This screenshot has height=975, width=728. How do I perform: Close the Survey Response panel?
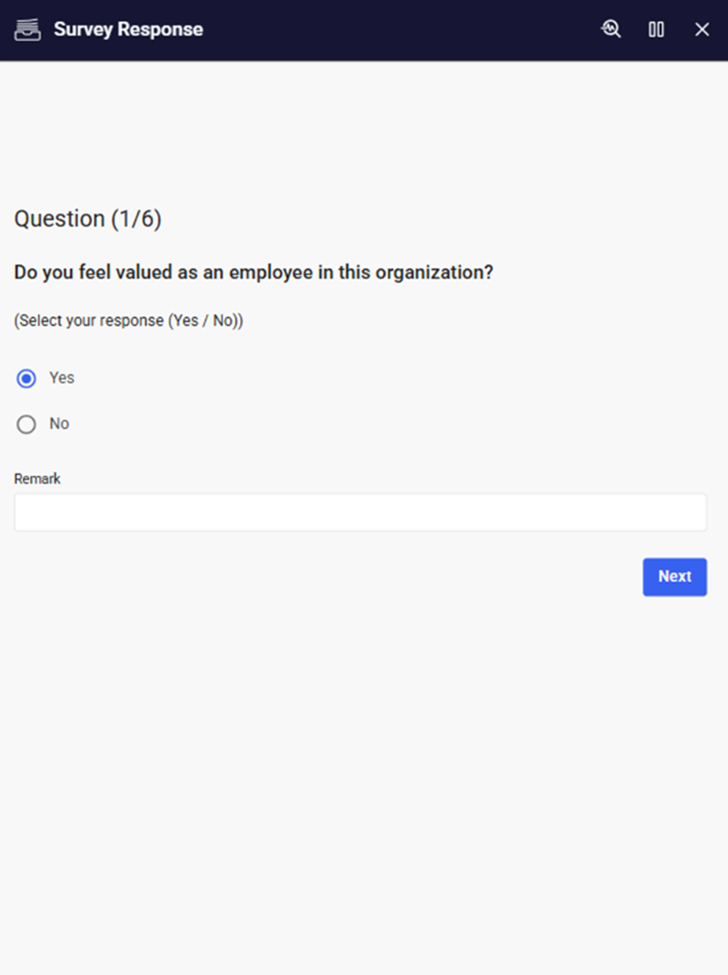tap(702, 30)
